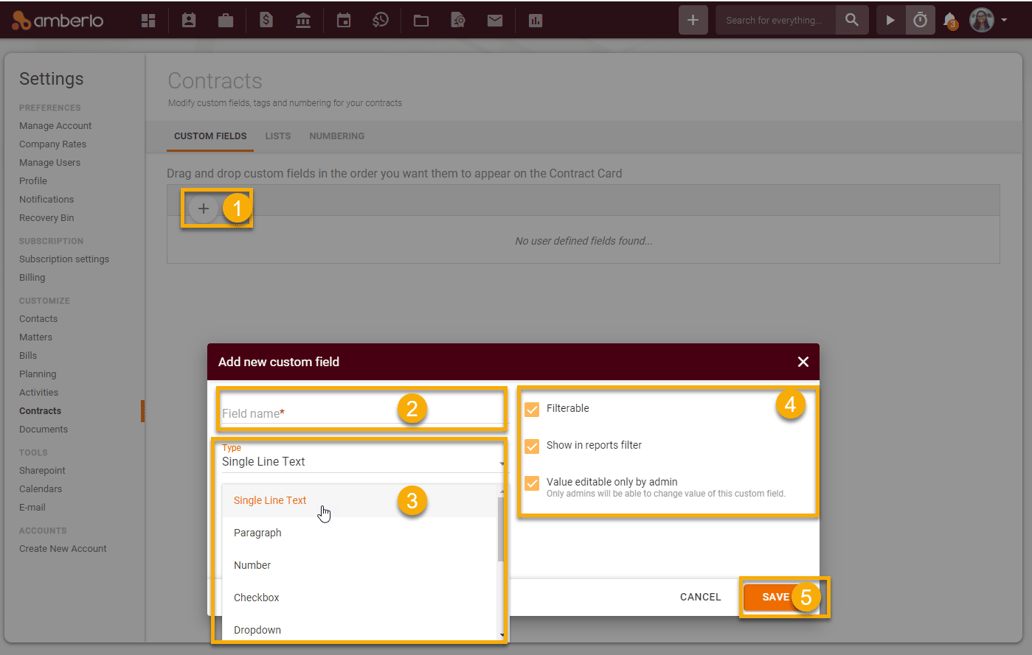Open the email envelope icon
Image resolution: width=1032 pixels, height=655 pixels.
[495, 20]
